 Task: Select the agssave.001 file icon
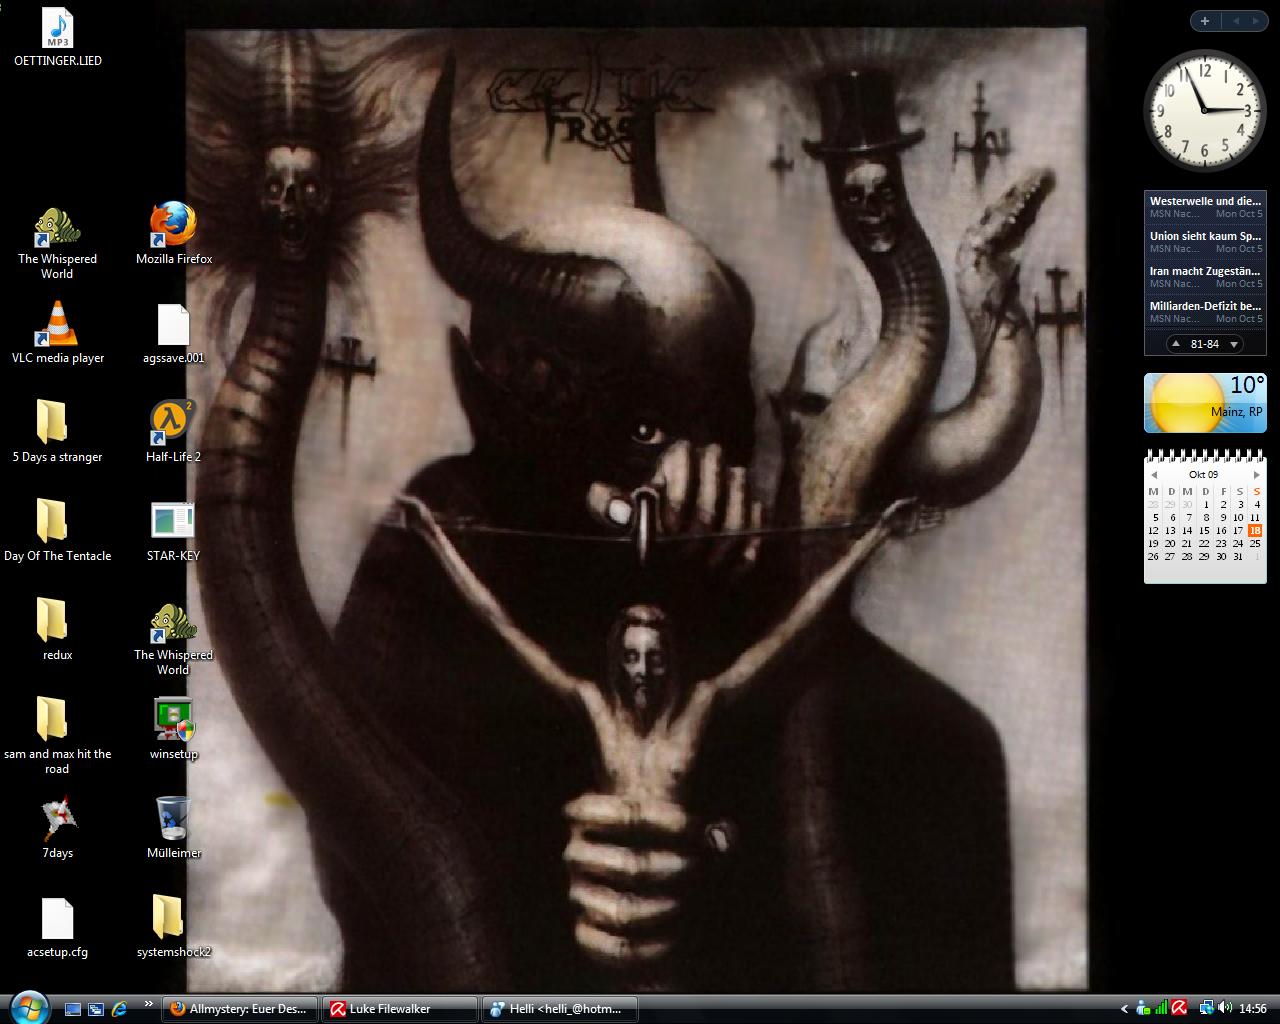[x=173, y=325]
